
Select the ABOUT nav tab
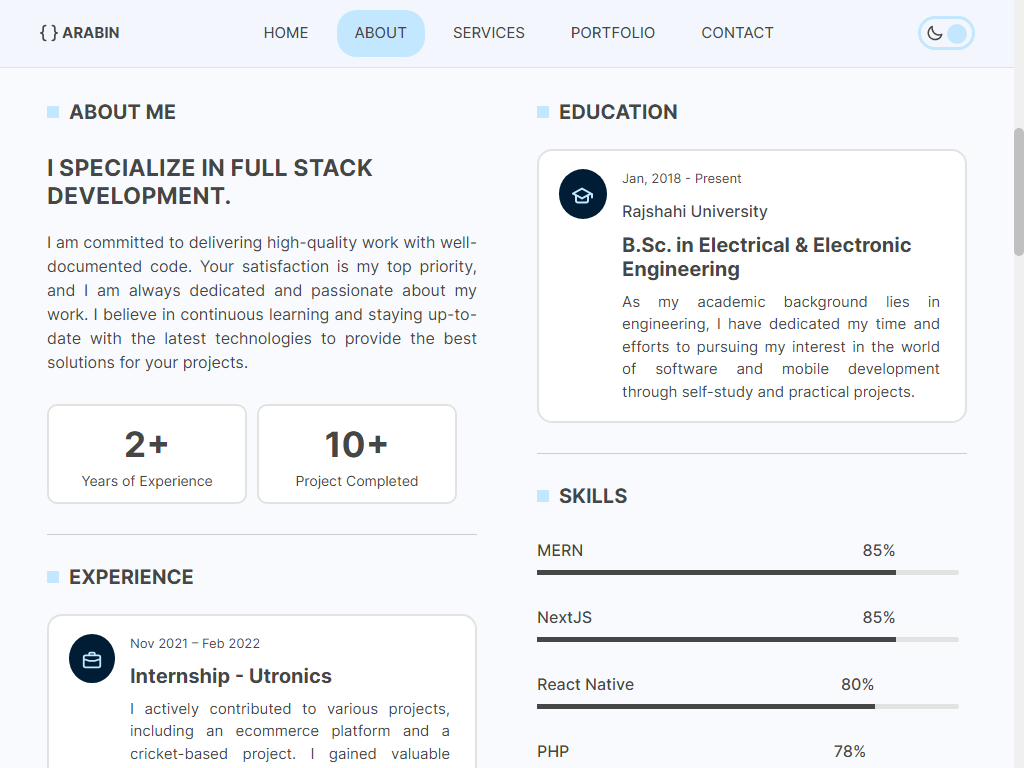click(x=381, y=33)
